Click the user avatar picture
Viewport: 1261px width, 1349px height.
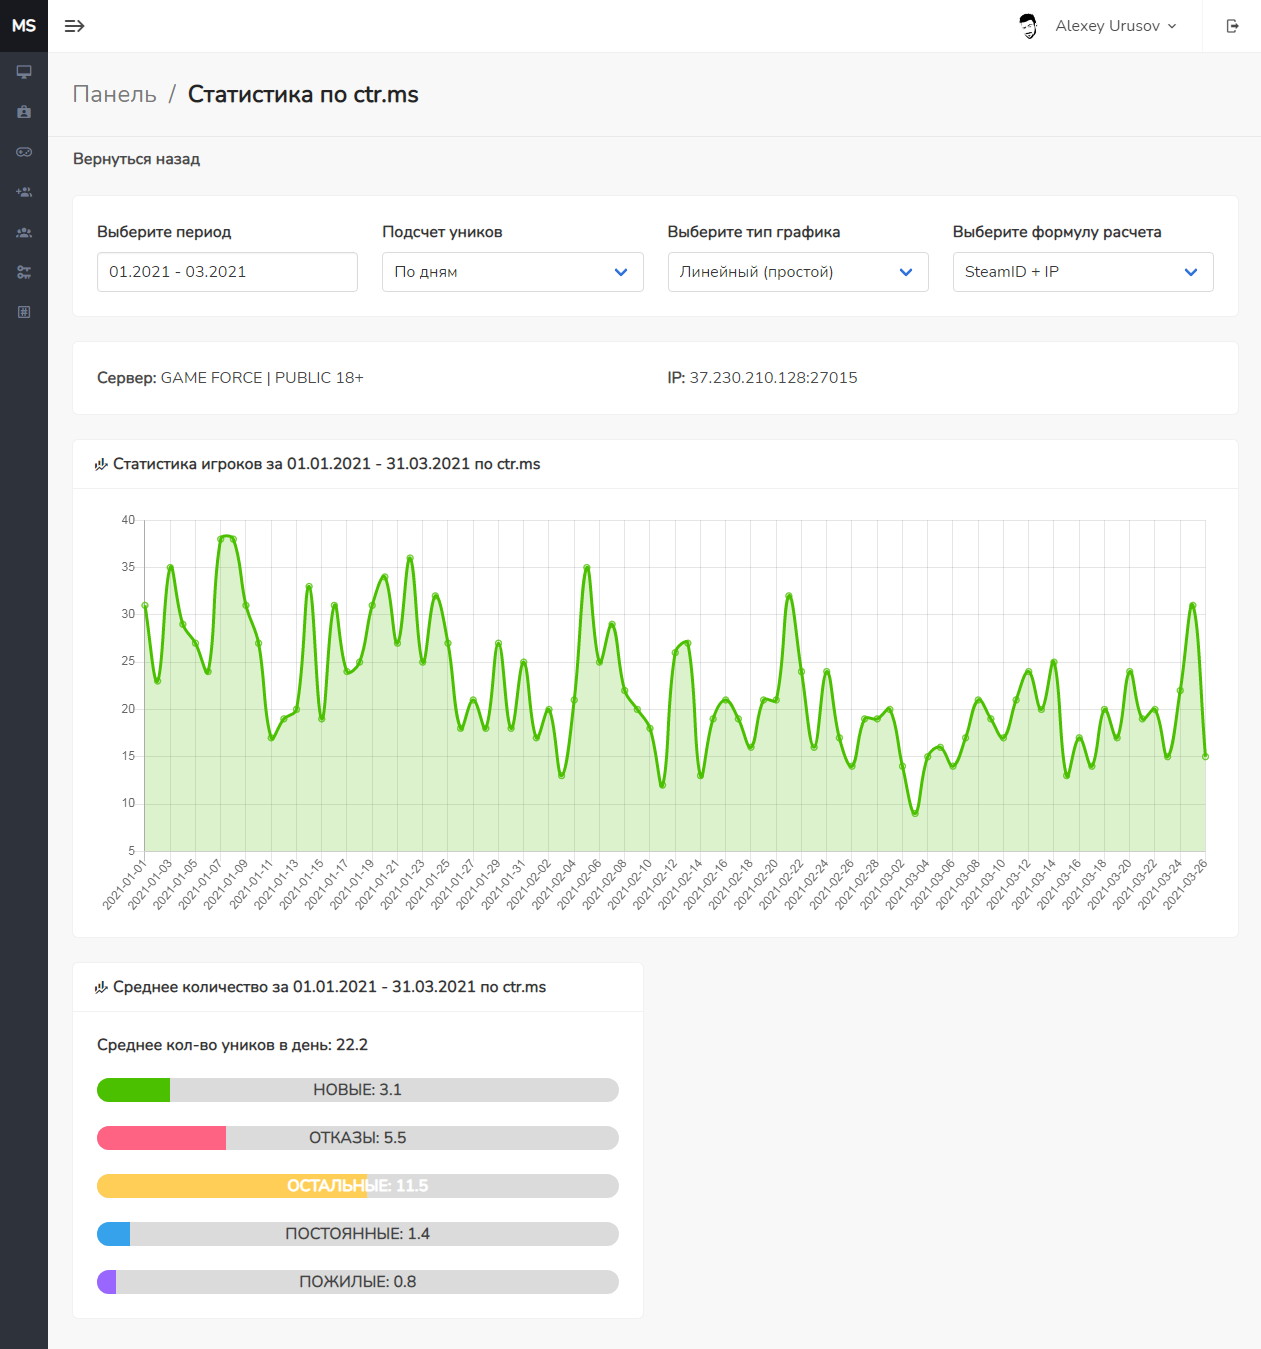1028,26
